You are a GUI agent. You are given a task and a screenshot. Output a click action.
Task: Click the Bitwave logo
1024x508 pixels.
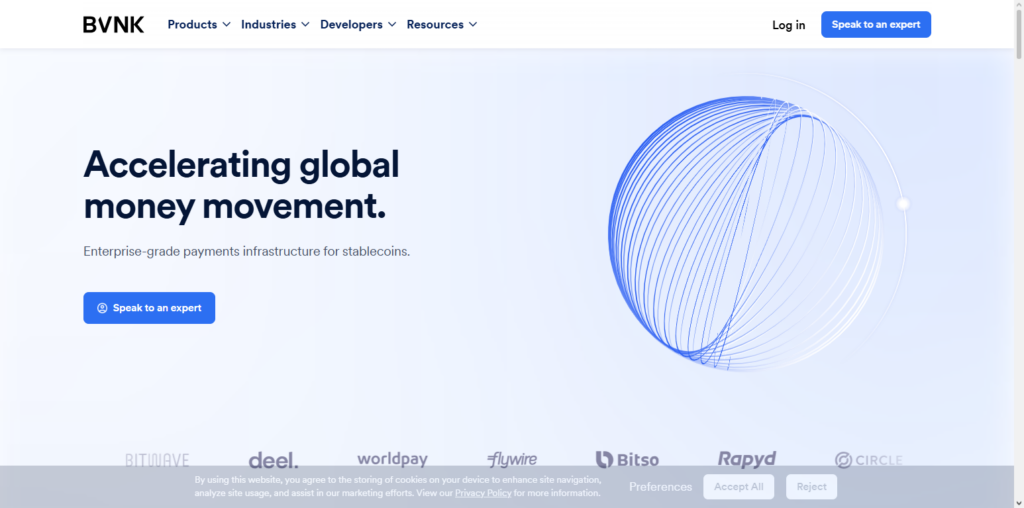157,460
